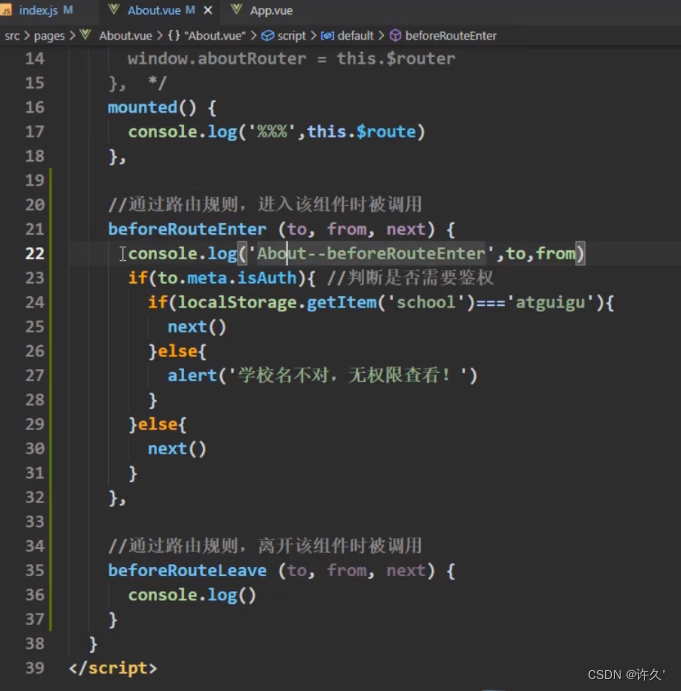Viewport: 681px width, 691px height.
Task: Click the 'atguigu' string on line 24
Action: coord(551,302)
